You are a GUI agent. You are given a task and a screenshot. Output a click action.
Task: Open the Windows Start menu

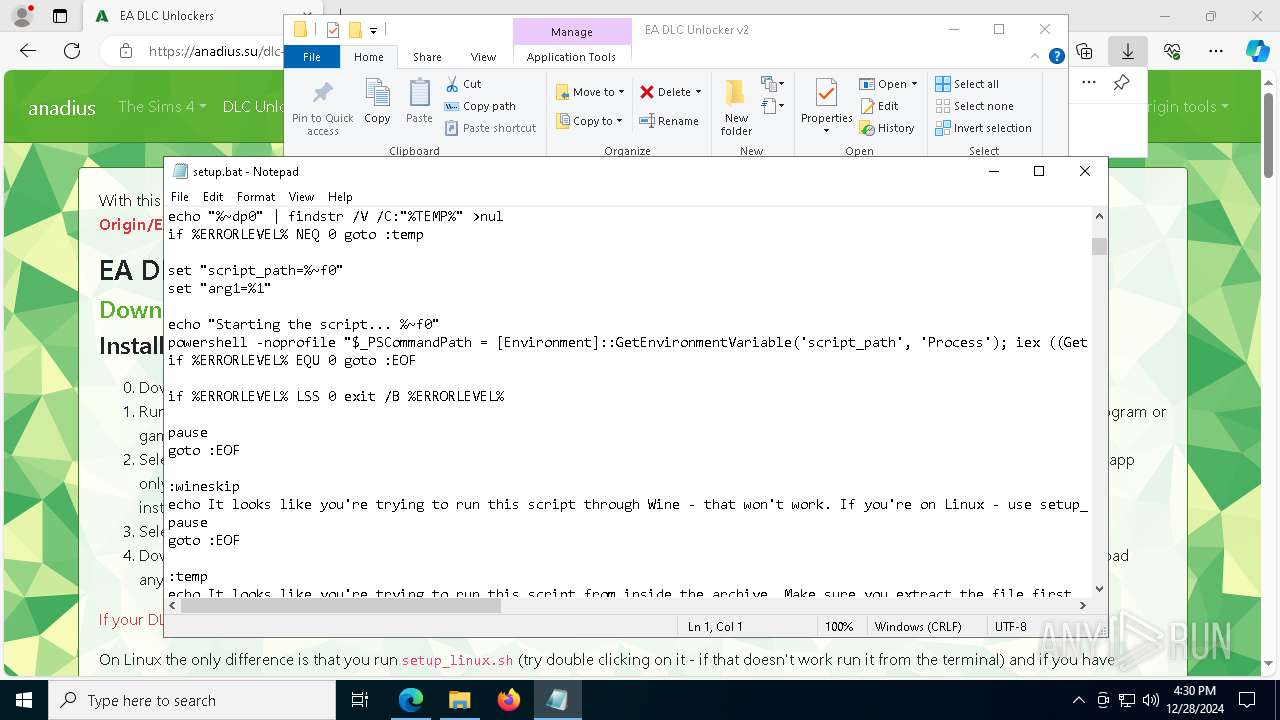(24, 700)
